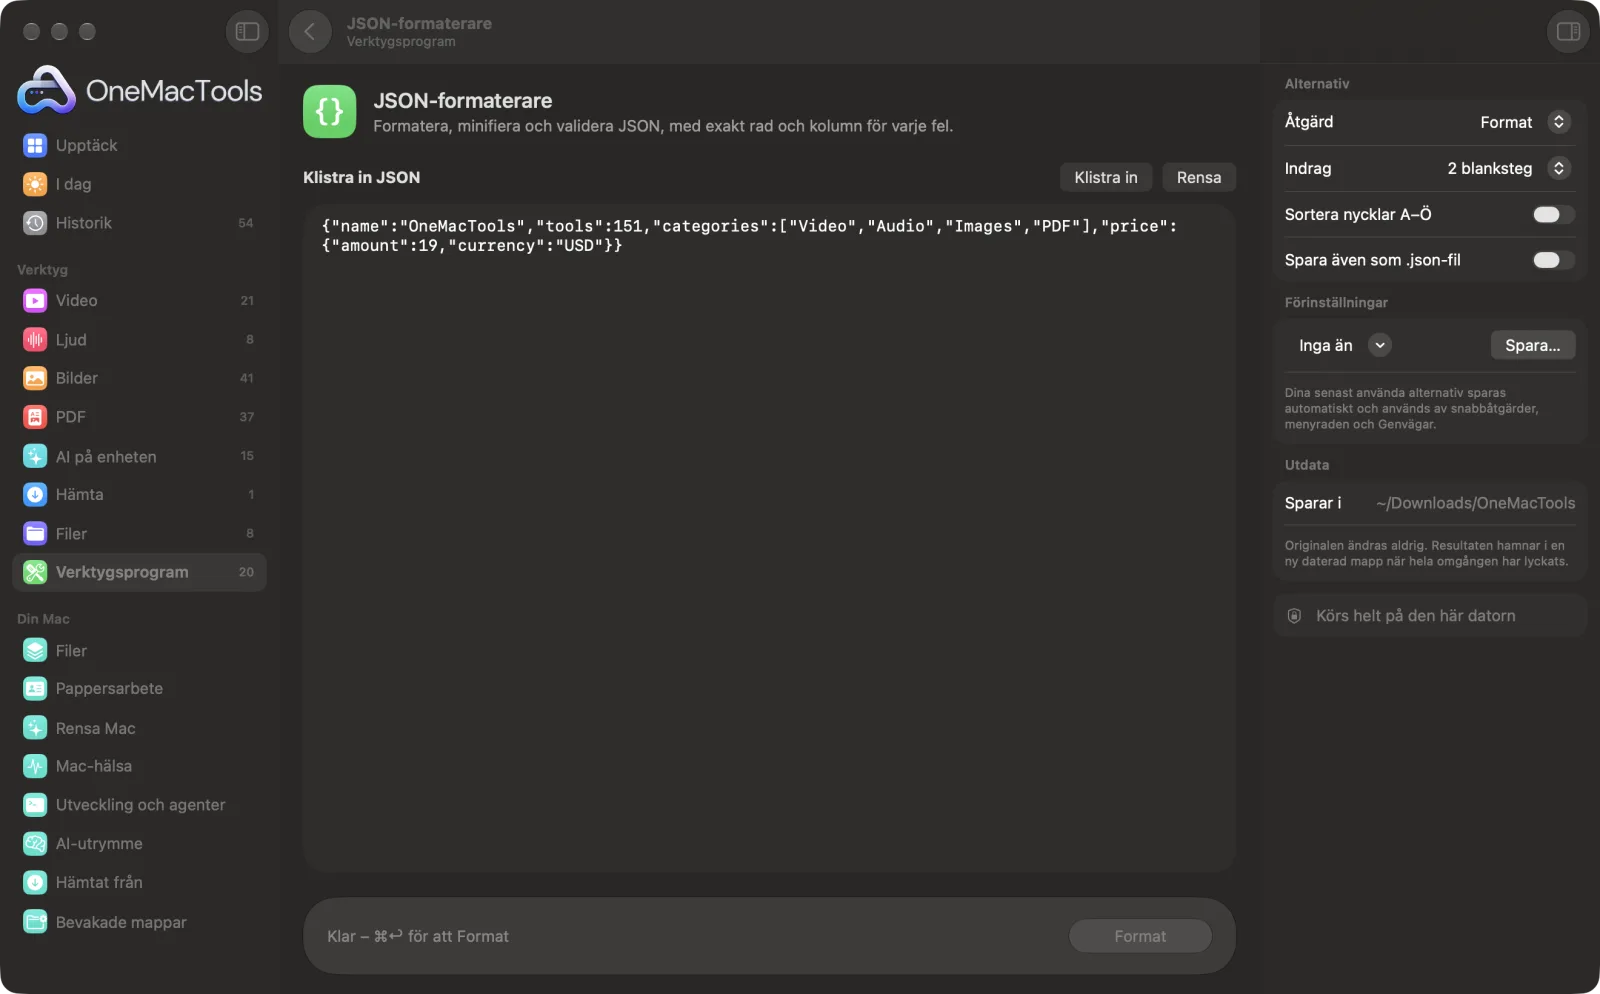Open the Utveckling och agenter icon
Viewport: 1600px width, 994px height.
coord(35,805)
